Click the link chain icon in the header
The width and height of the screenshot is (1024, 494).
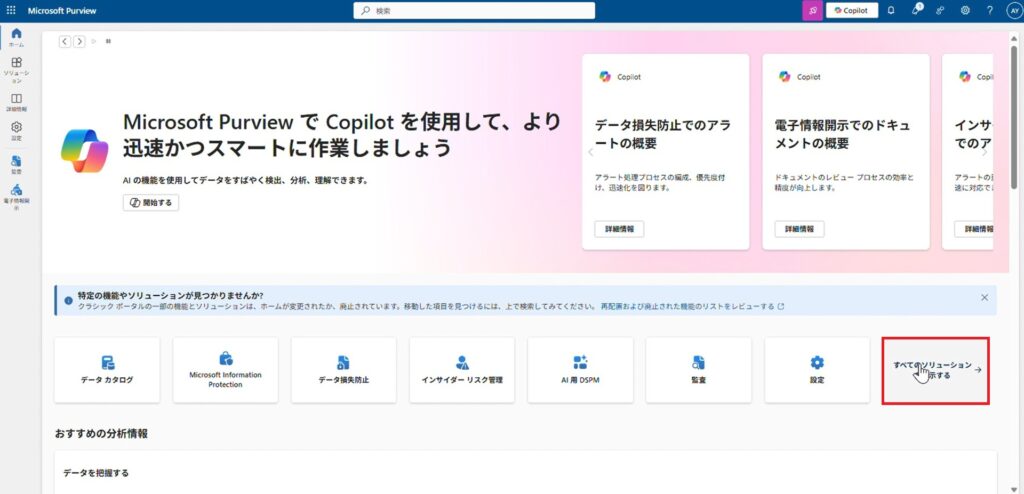pyautogui.click(x=940, y=10)
